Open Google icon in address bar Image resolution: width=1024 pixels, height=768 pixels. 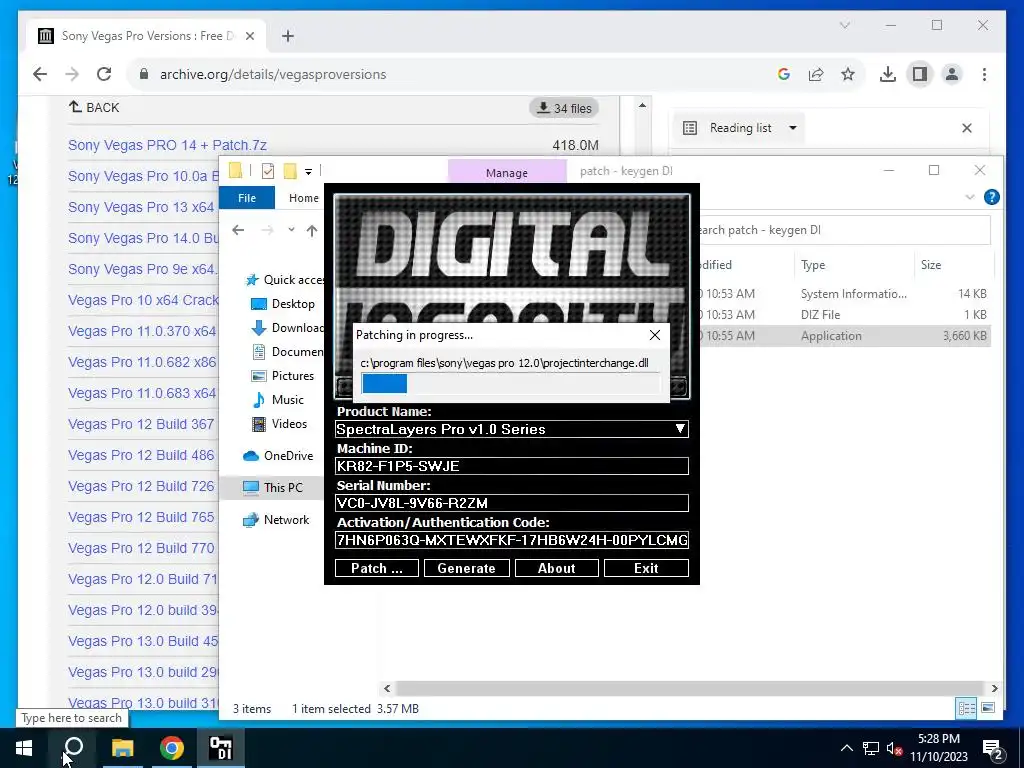pyautogui.click(x=784, y=74)
